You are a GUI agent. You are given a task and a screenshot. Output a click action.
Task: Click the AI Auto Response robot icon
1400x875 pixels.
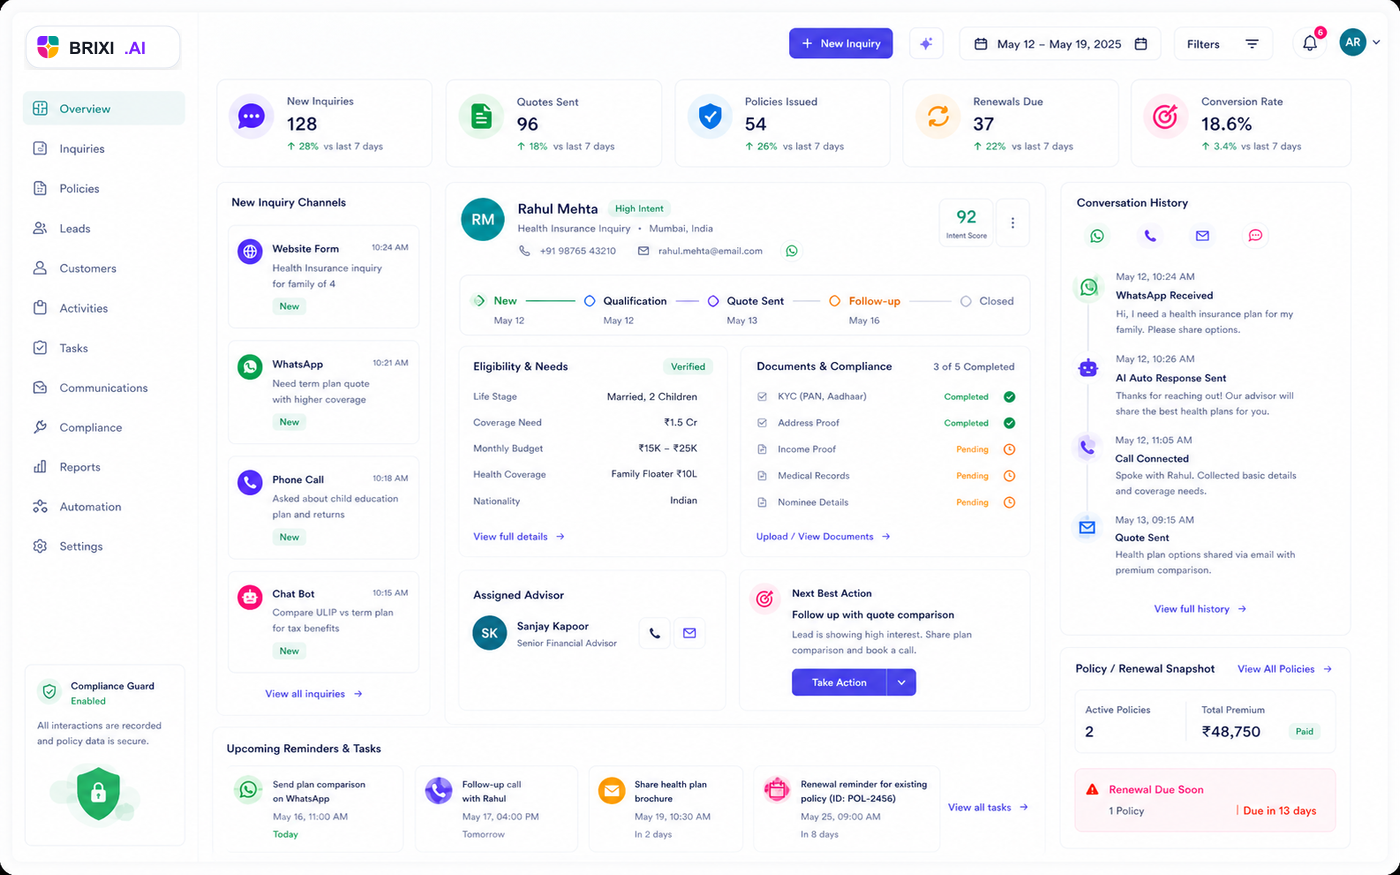click(1088, 368)
